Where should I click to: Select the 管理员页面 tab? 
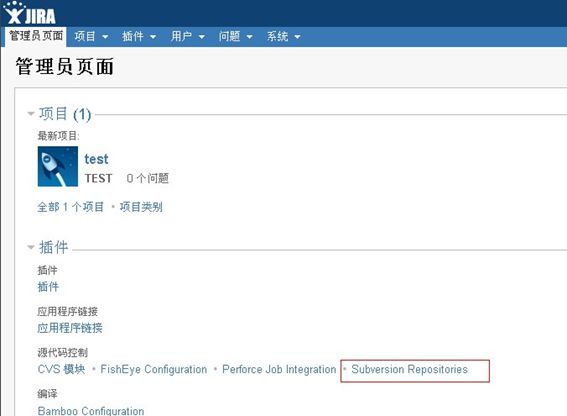(36, 36)
